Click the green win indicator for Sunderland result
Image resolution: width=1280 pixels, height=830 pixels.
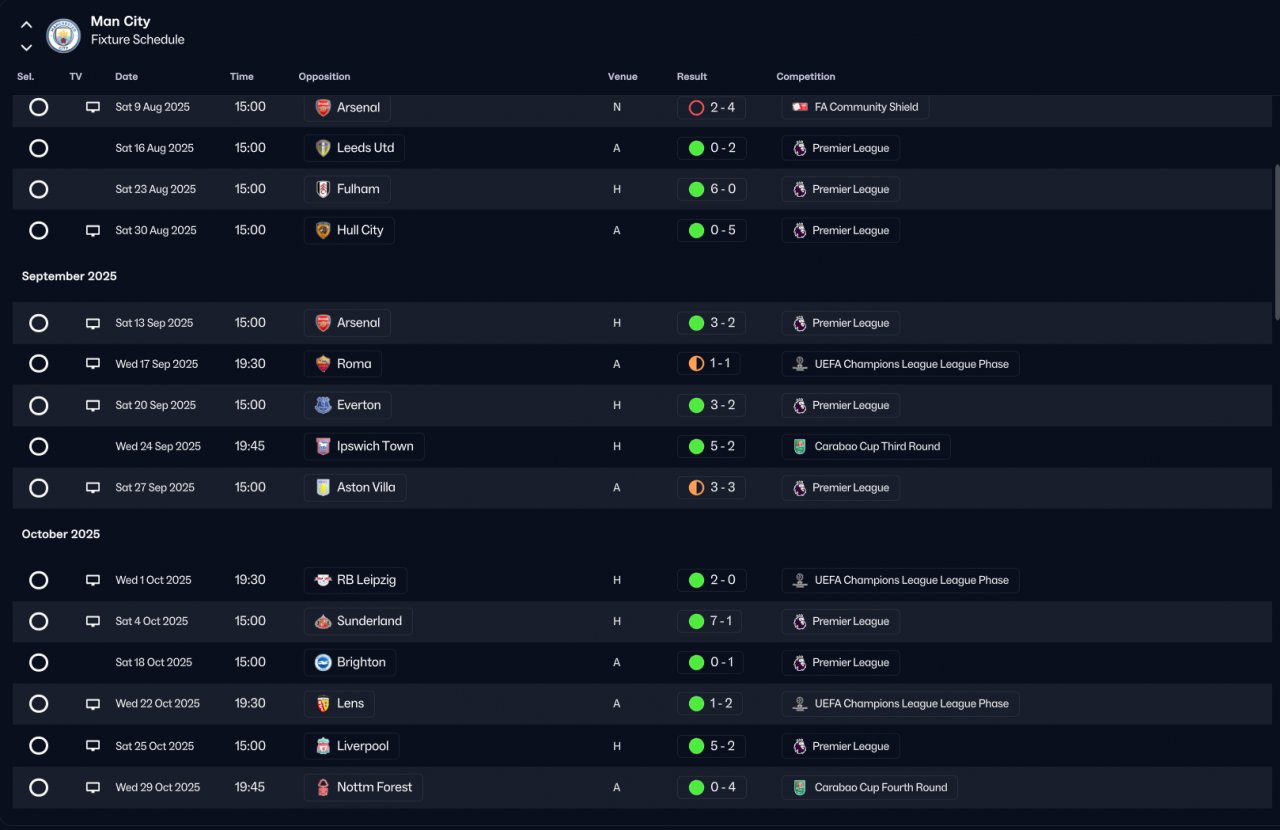click(x=696, y=622)
